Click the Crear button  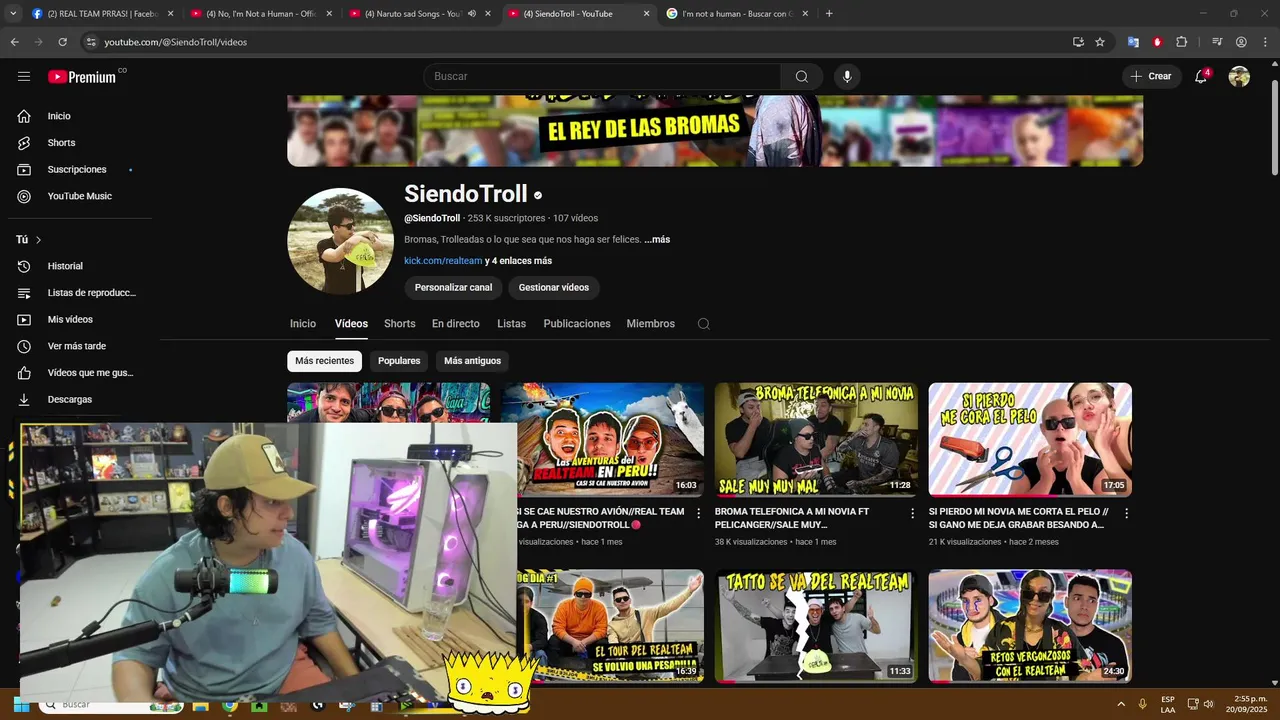(x=1150, y=76)
